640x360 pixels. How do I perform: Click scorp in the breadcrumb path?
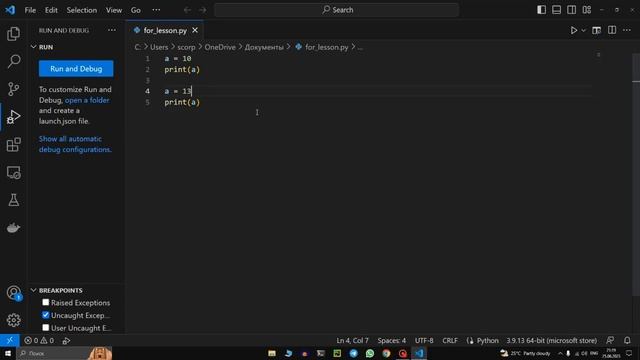pyautogui.click(x=186, y=47)
